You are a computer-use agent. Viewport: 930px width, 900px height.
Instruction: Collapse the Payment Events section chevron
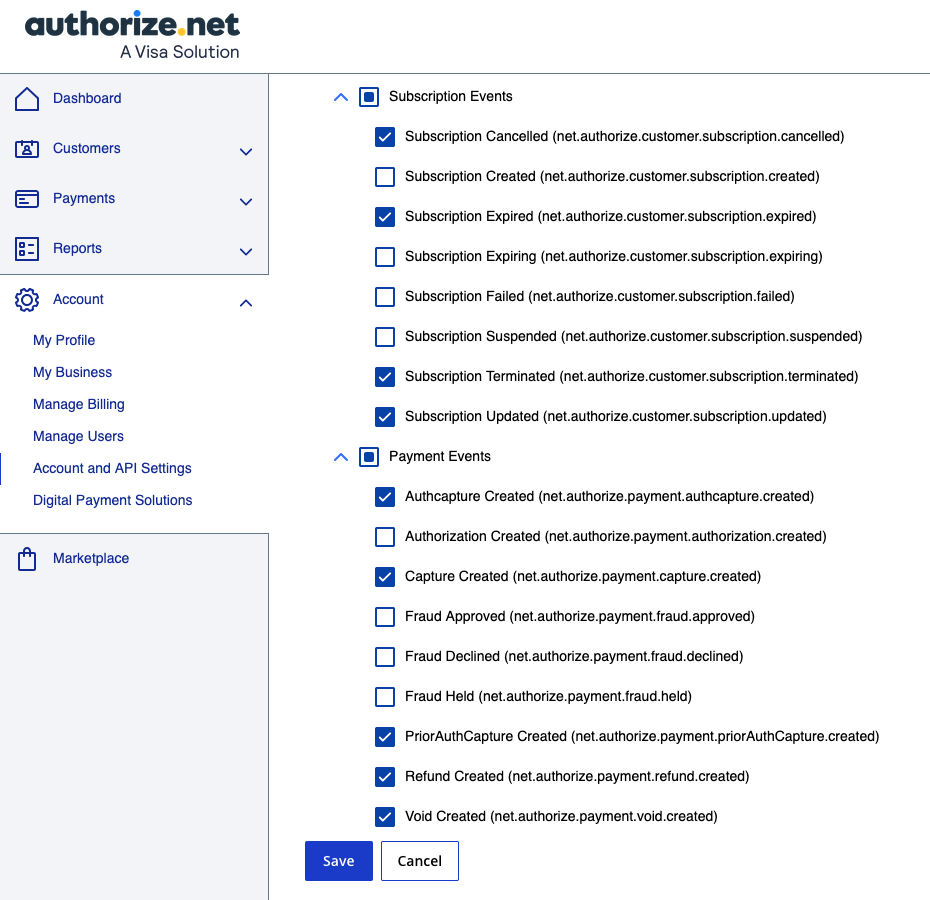pyautogui.click(x=341, y=457)
